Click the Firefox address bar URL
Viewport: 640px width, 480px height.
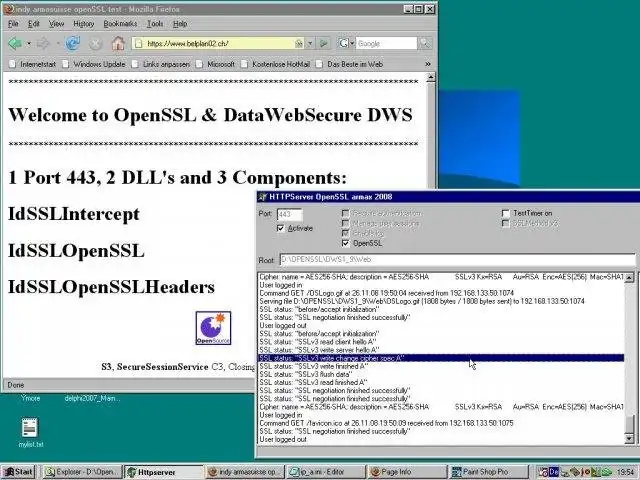point(218,43)
